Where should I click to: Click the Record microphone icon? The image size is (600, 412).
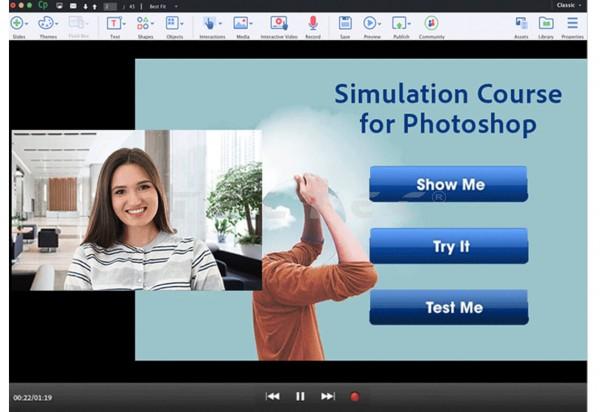click(x=312, y=23)
